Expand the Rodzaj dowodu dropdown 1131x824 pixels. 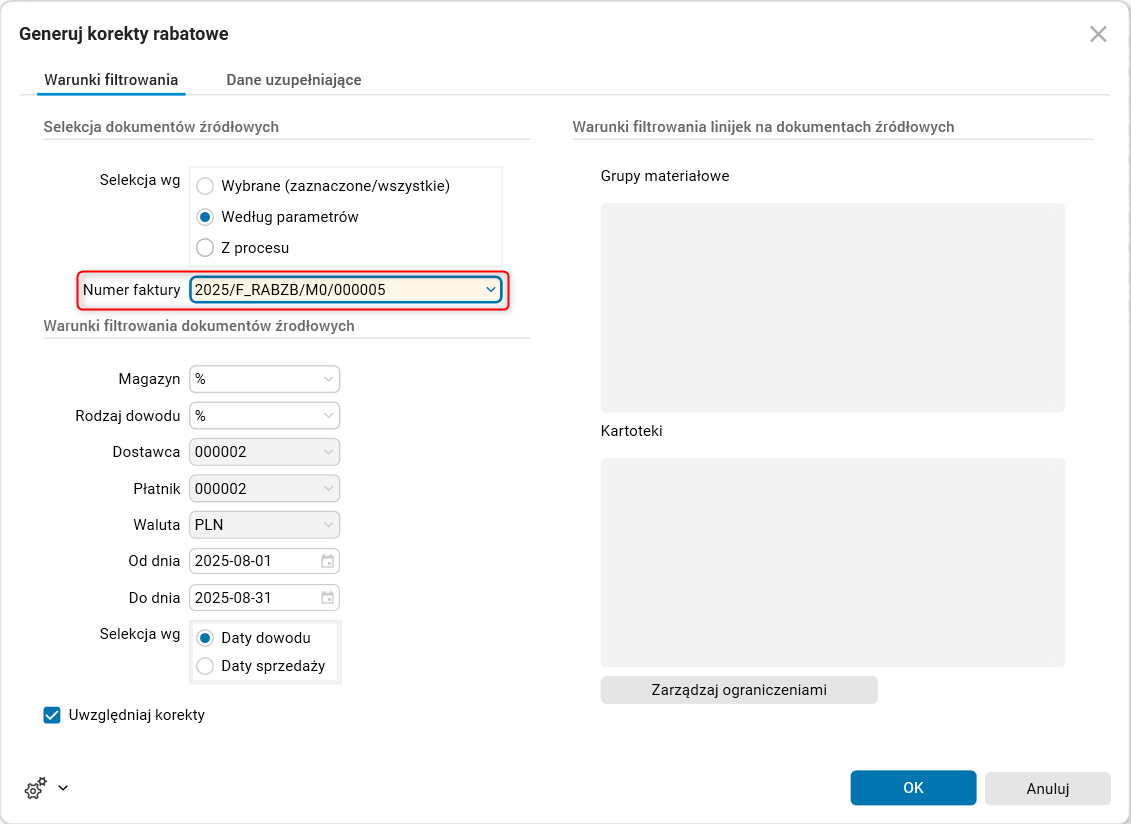pos(328,415)
